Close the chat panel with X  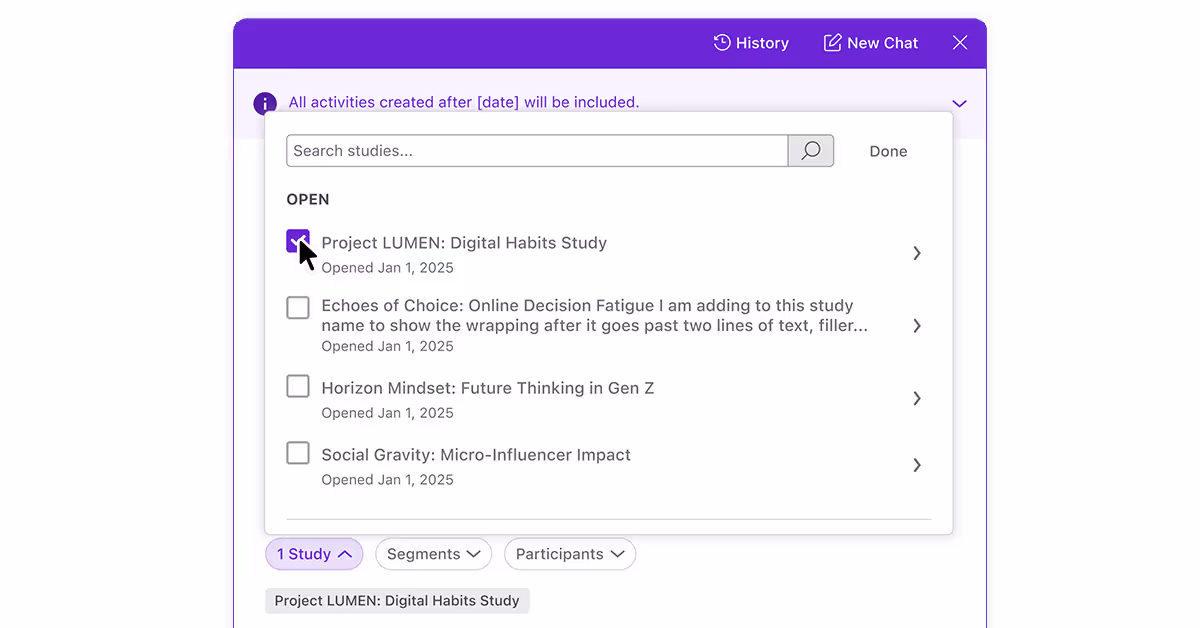click(x=960, y=43)
